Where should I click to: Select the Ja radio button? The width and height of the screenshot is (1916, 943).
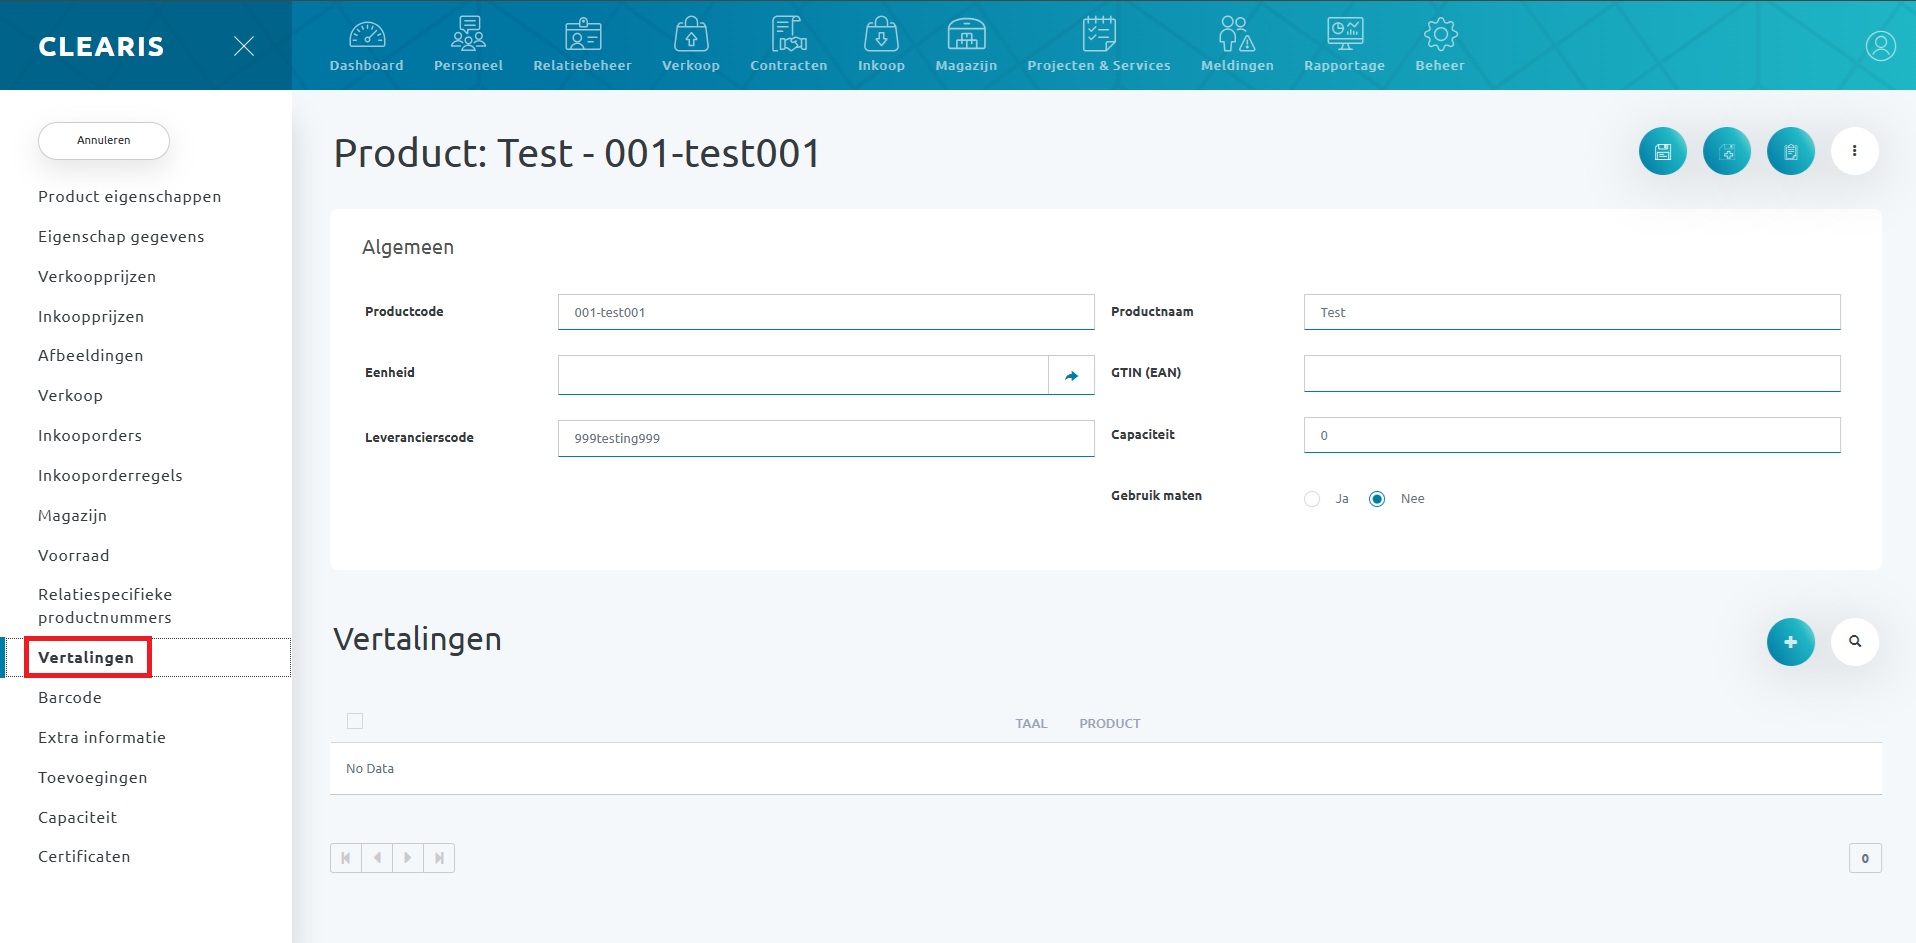click(x=1312, y=499)
